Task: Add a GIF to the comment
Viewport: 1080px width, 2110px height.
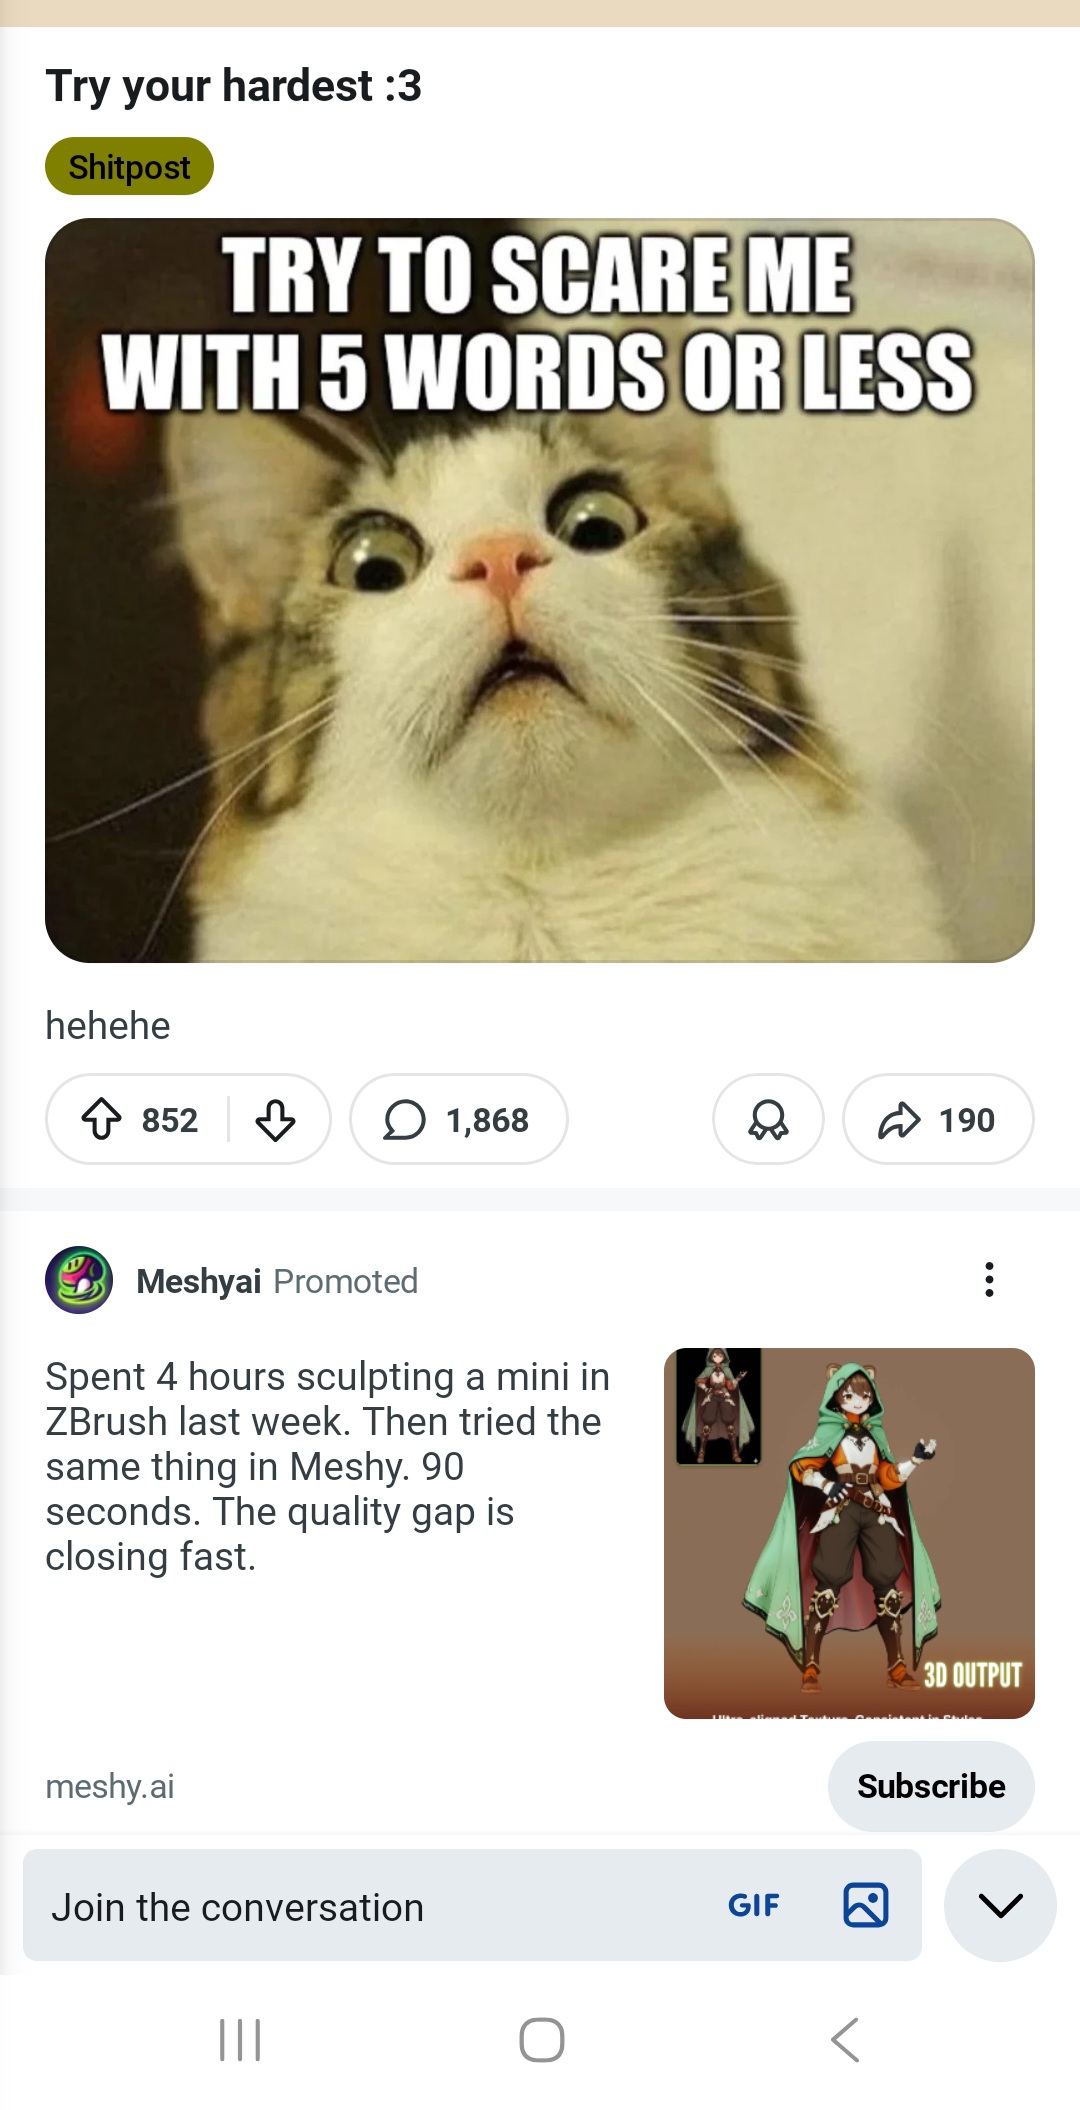Action: [x=753, y=1905]
